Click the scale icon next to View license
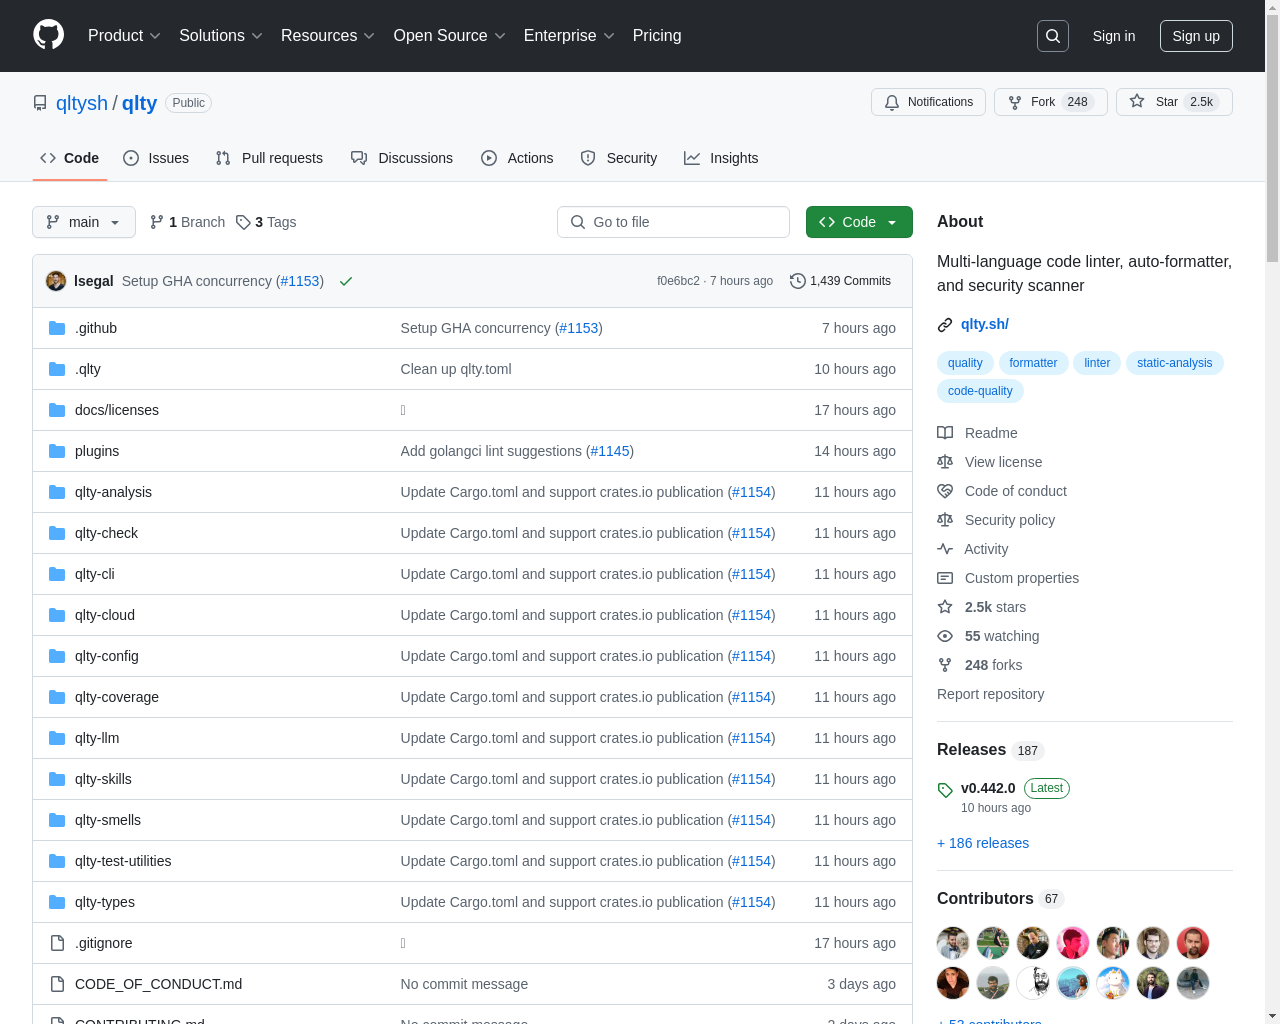Viewport: 1280px width, 1024px height. click(x=945, y=462)
